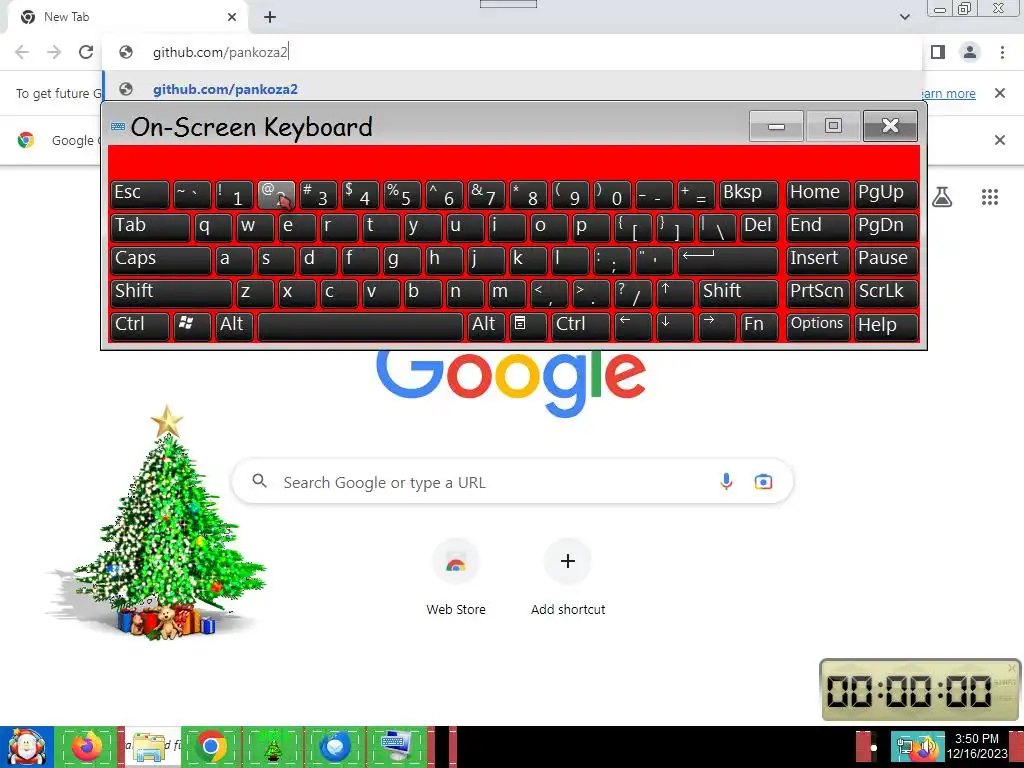
Task: Hit Esc on On-Screen Keyboard
Action: (x=140, y=195)
